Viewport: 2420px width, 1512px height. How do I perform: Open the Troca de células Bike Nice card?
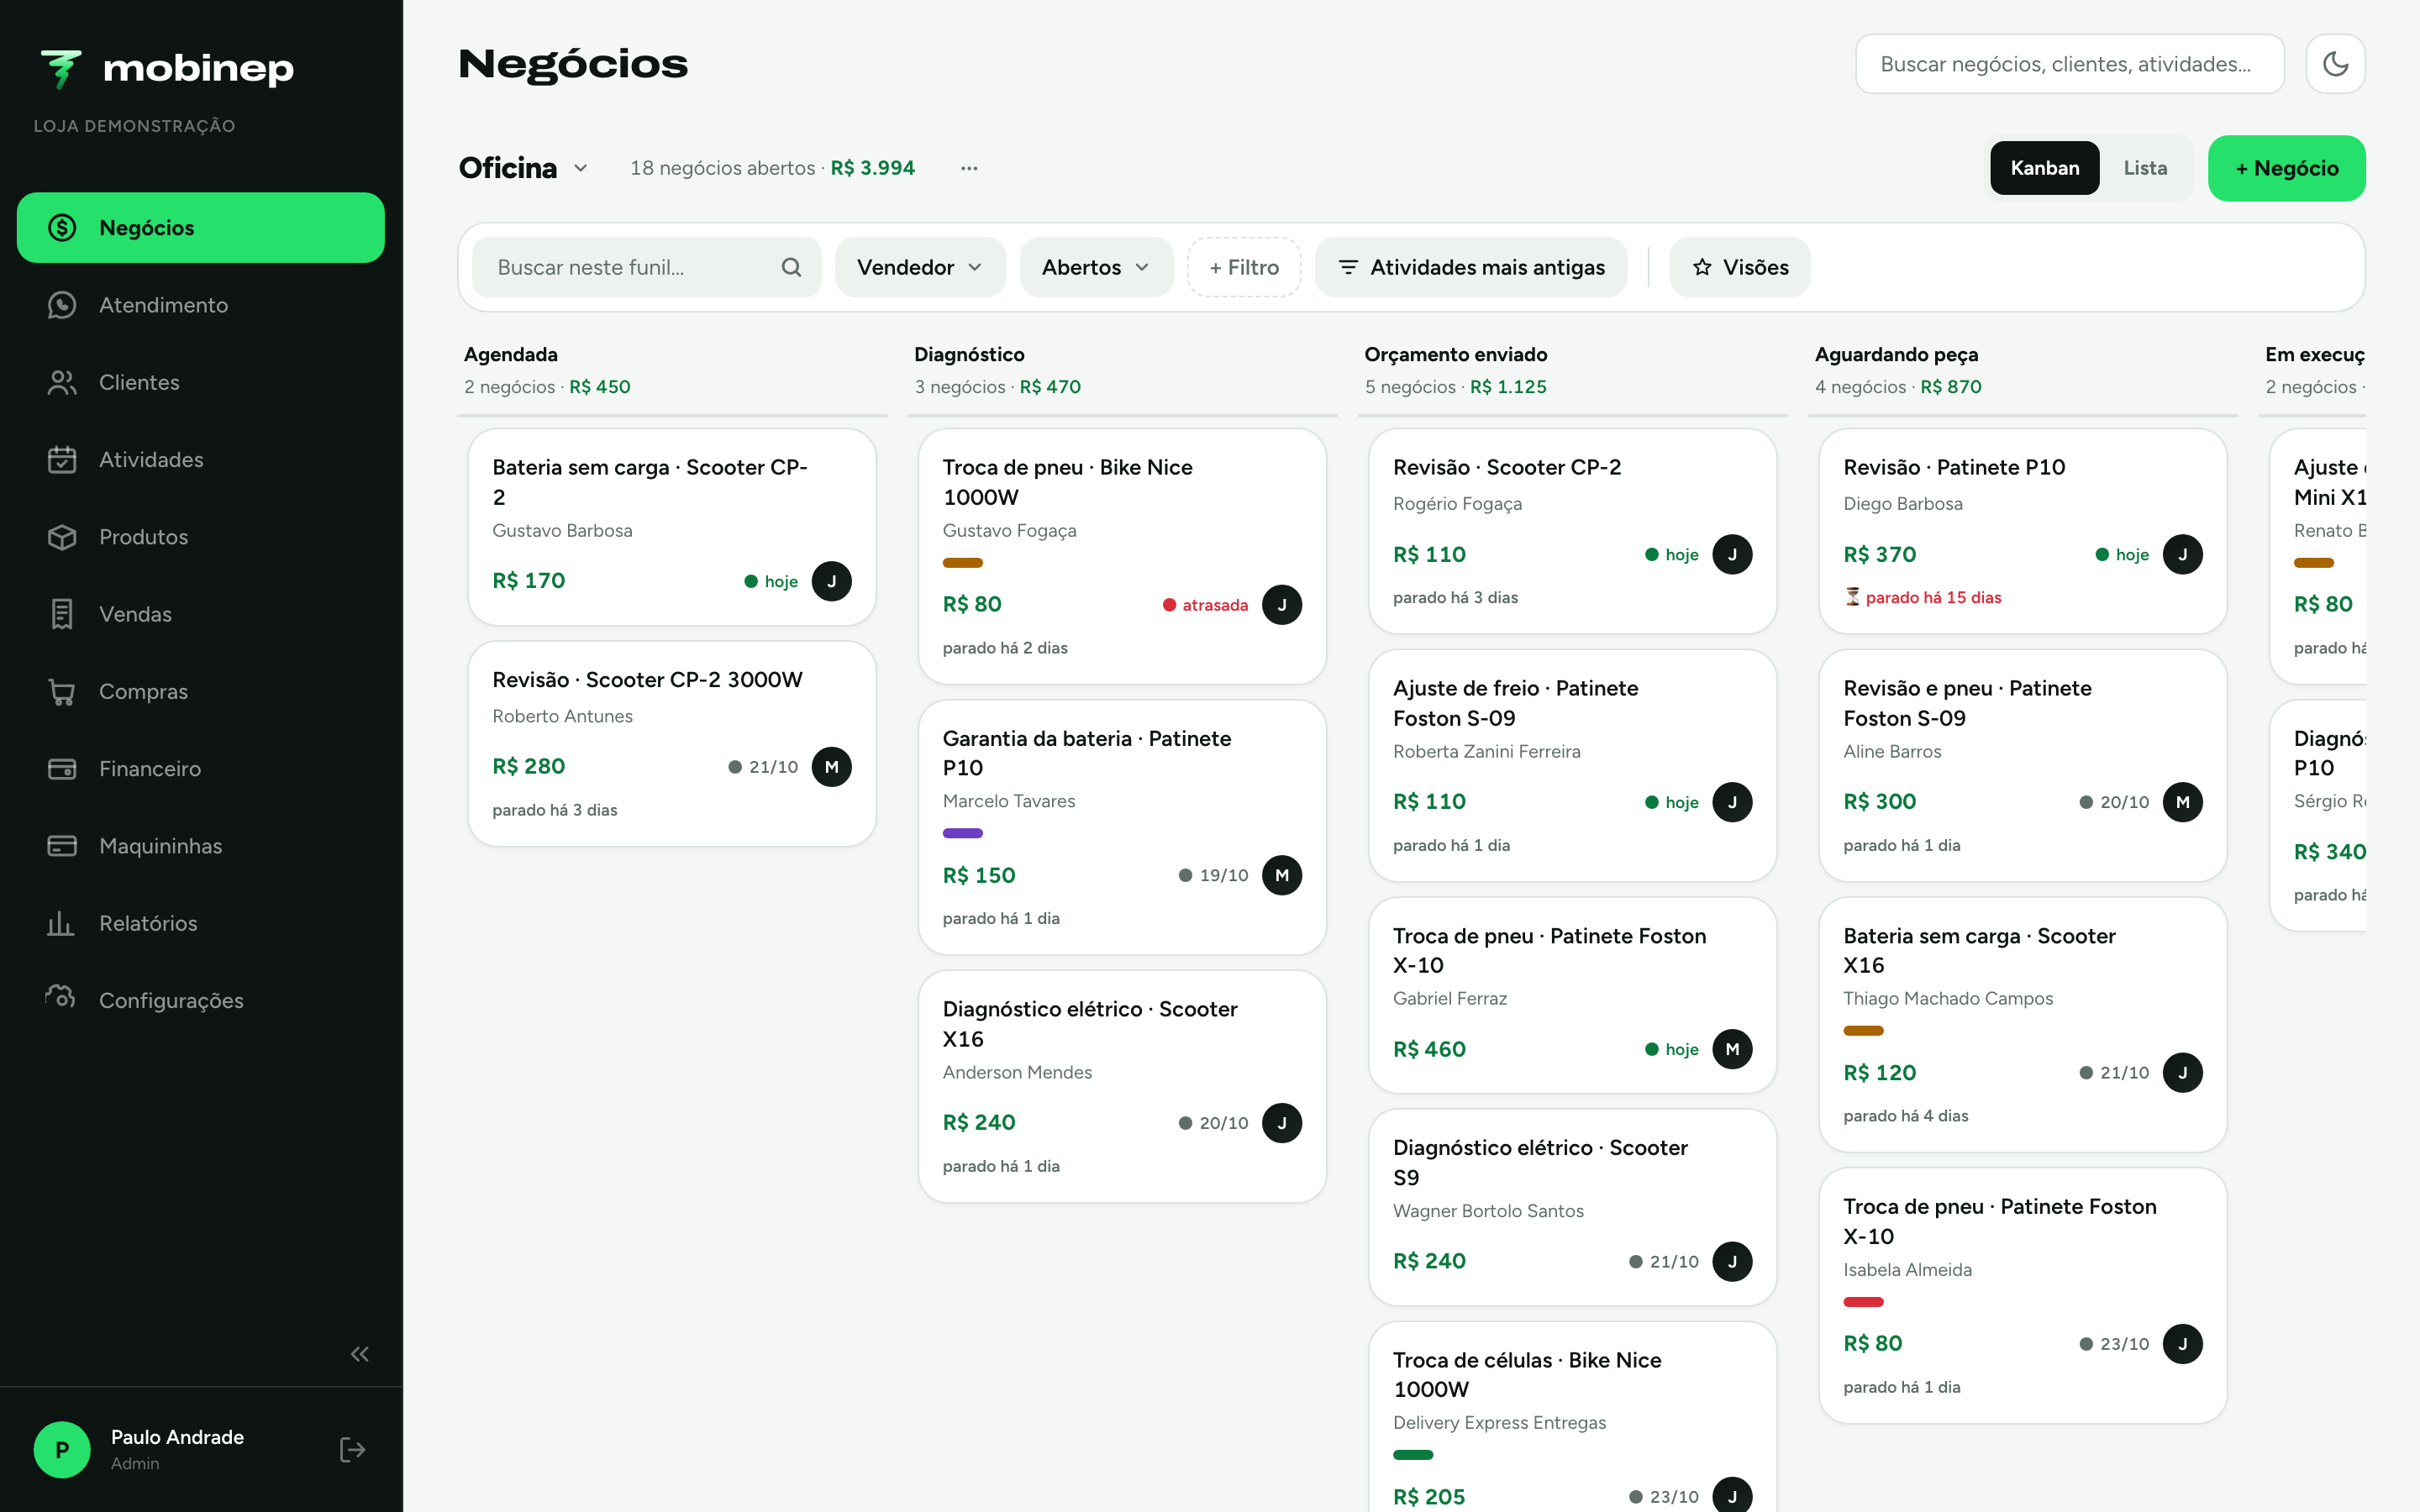click(x=1572, y=1417)
